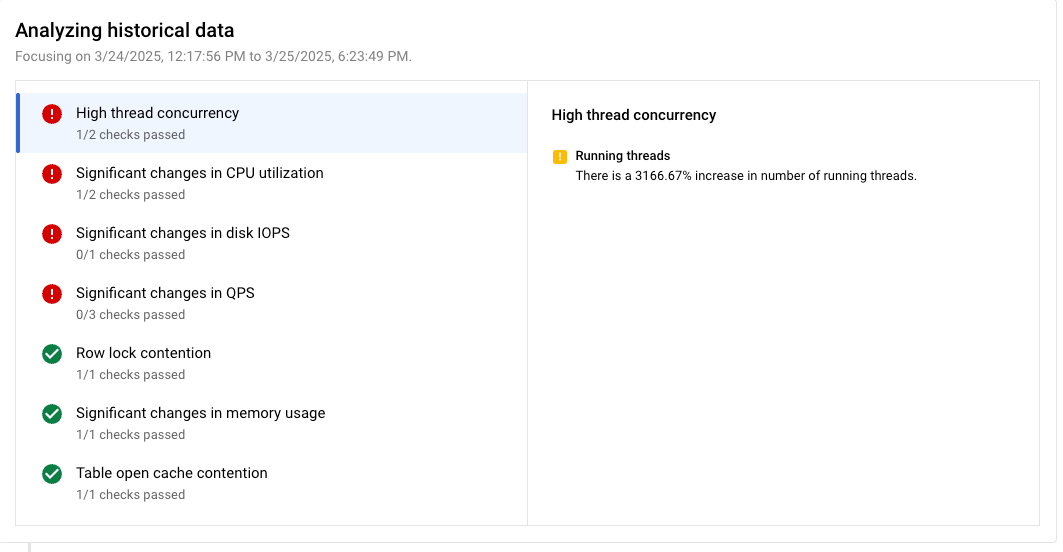Screen dimensions: 1063x552
Task: View Table open cache contention check
Action: click(171, 473)
